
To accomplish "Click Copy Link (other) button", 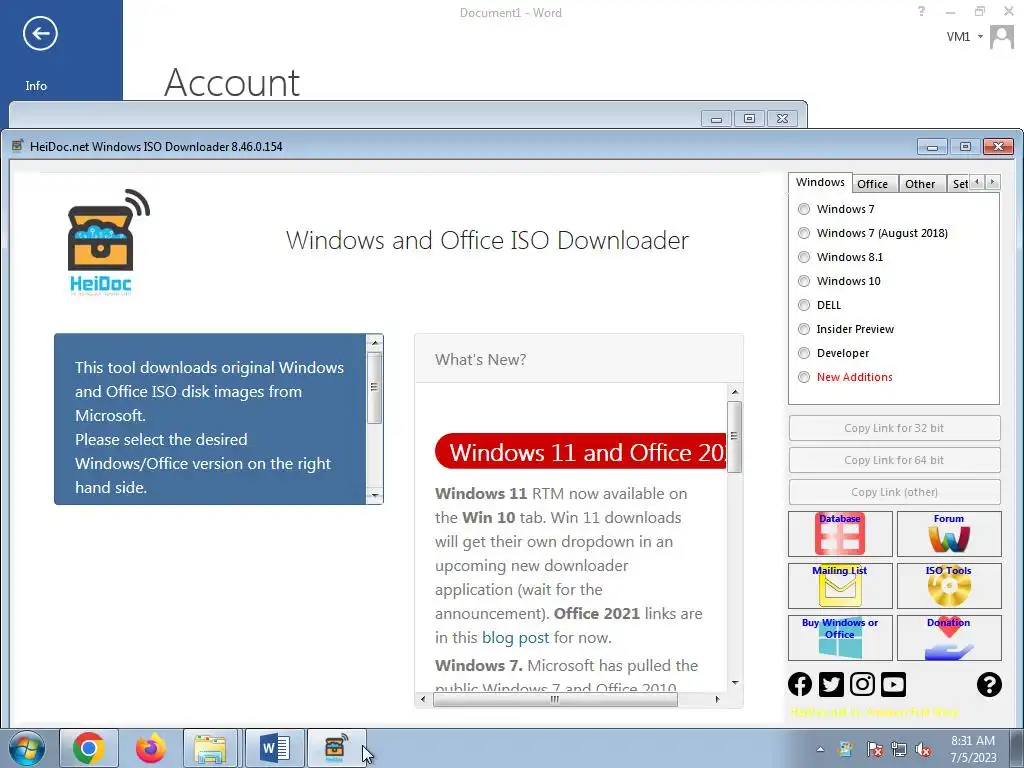I will [x=894, y=492].
